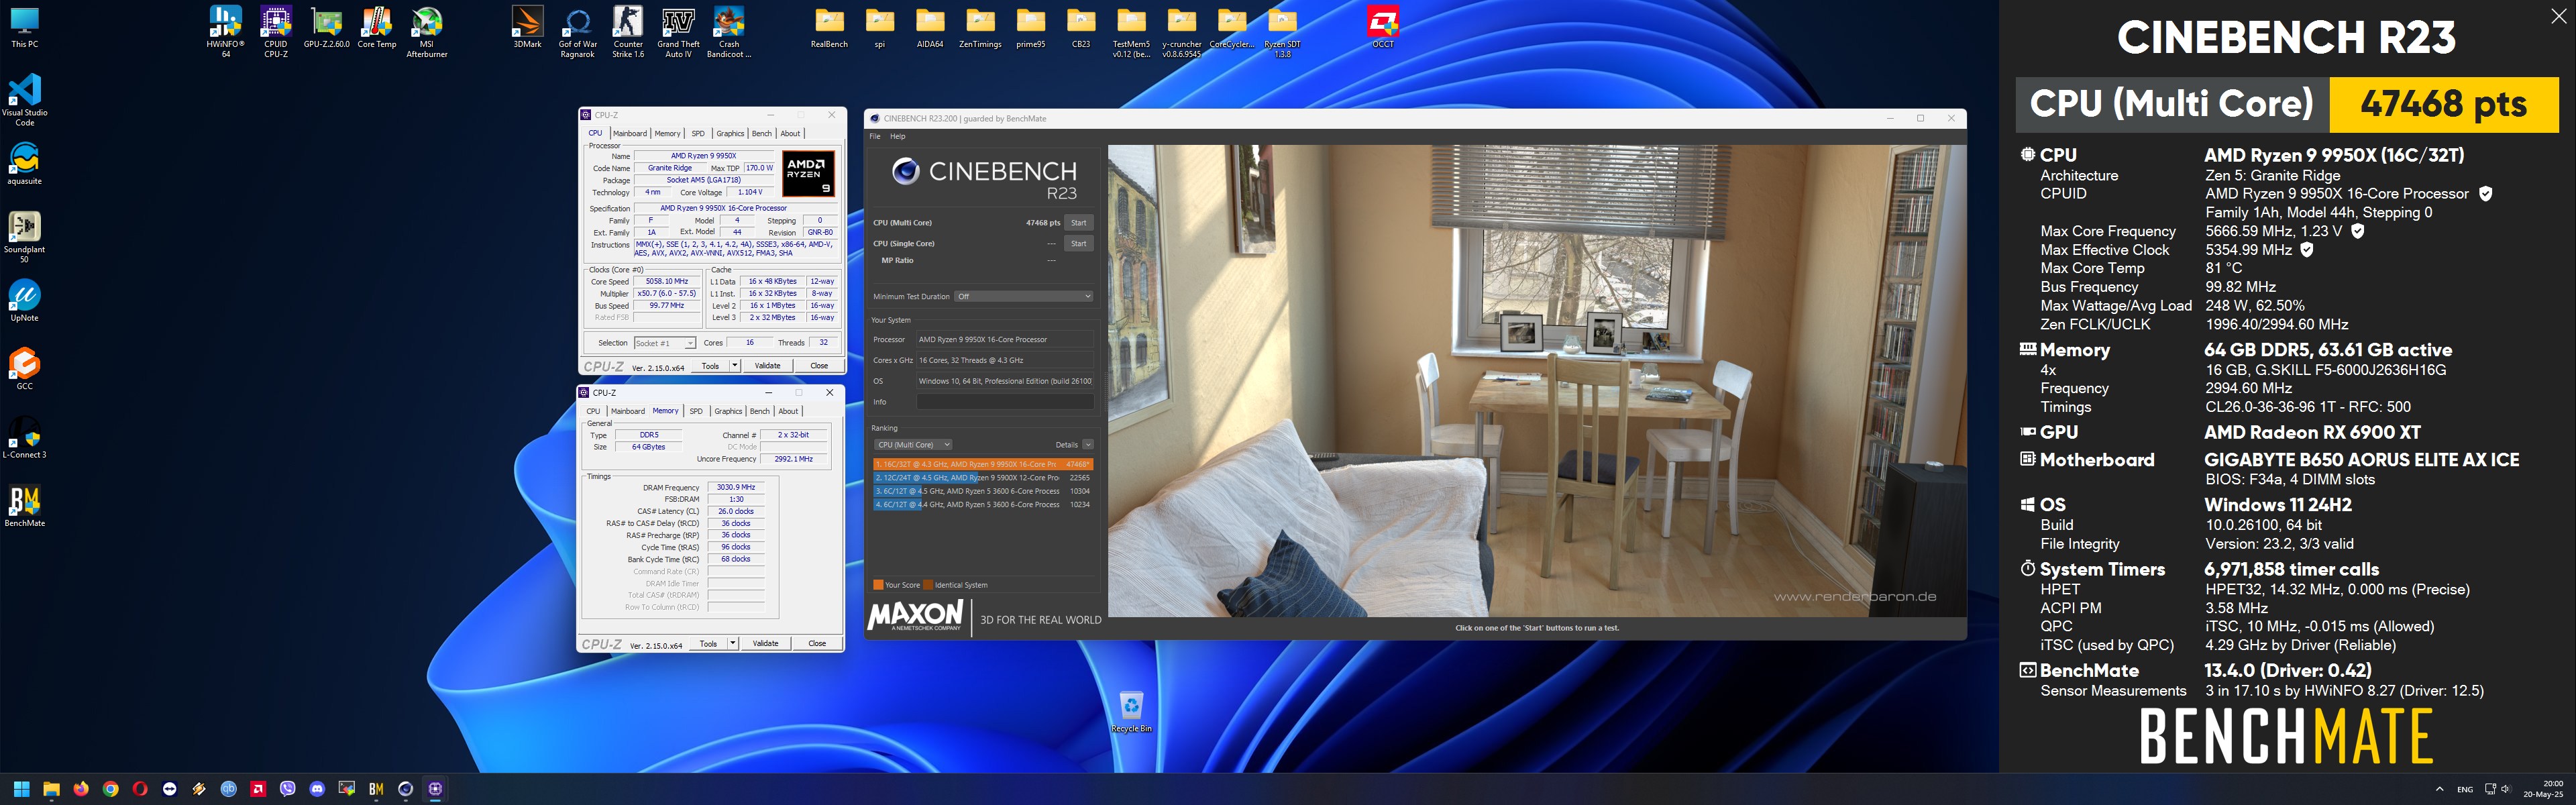Start the CPU (Multi Core) test
Screen dimensions: 2576x805
coord(1078,223)
